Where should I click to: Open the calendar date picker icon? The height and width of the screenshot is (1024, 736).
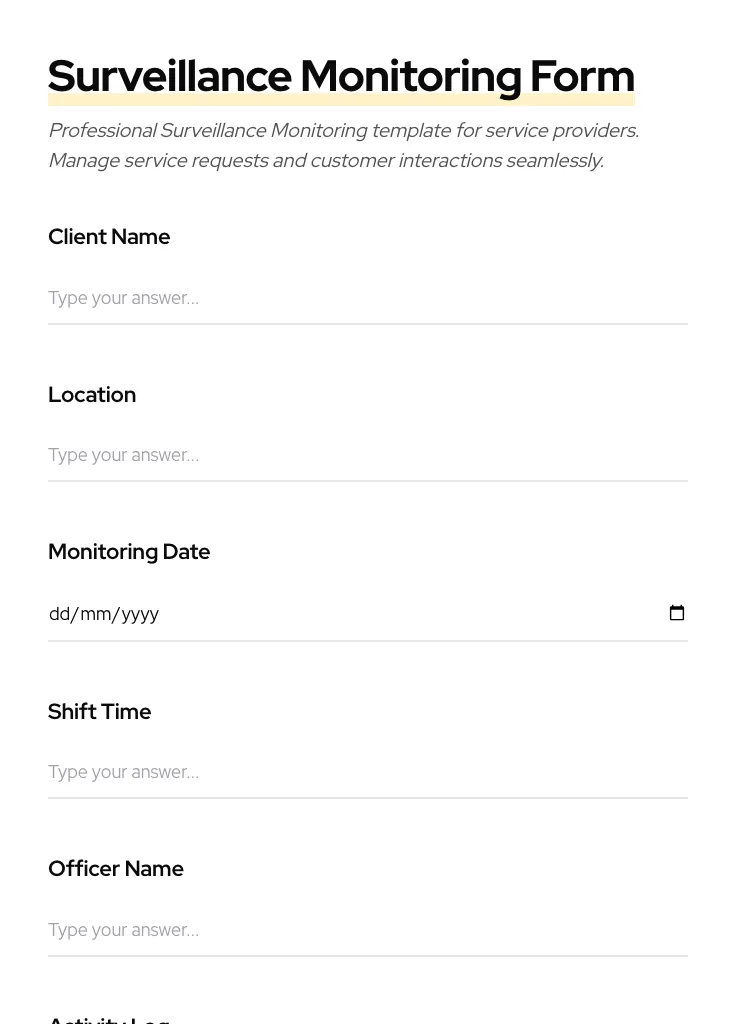(677, 613)
